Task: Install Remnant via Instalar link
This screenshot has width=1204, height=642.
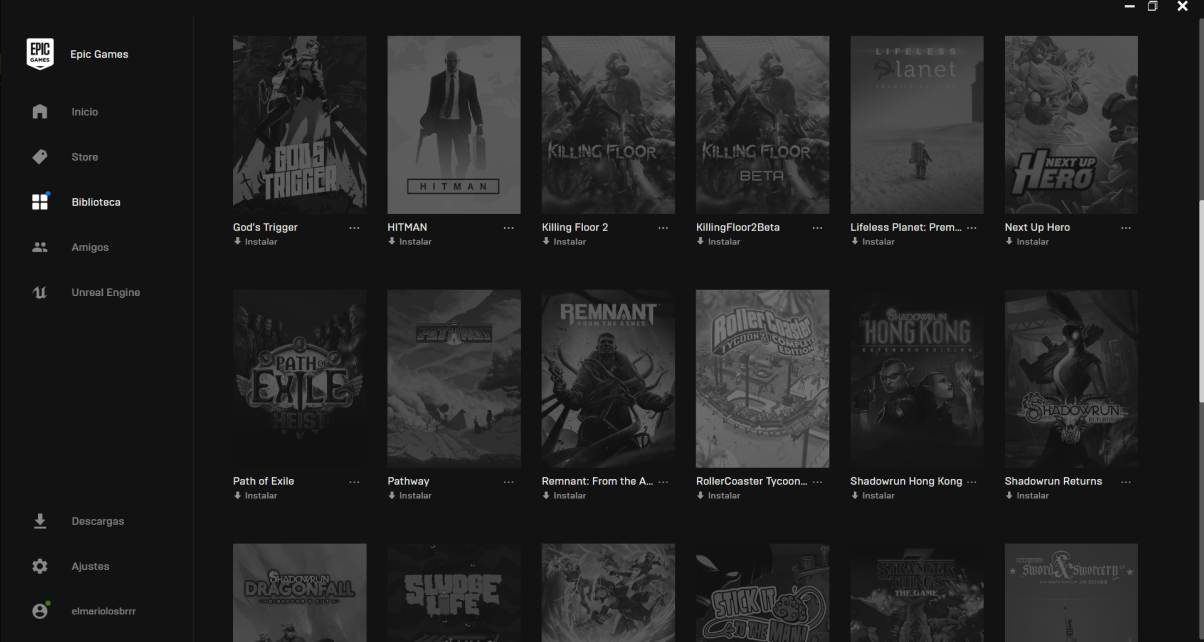Action: coord(564,496)
